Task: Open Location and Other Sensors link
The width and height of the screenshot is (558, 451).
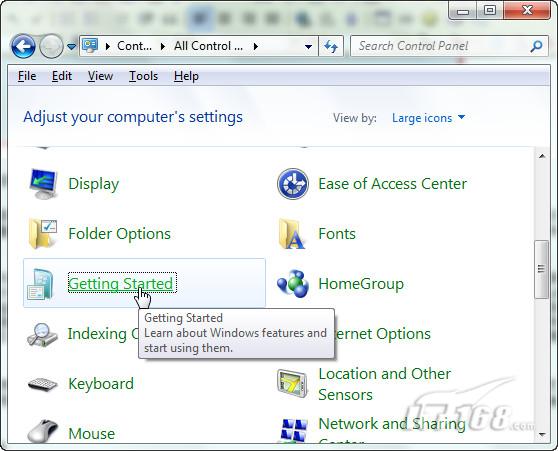Action: [385, 384]
